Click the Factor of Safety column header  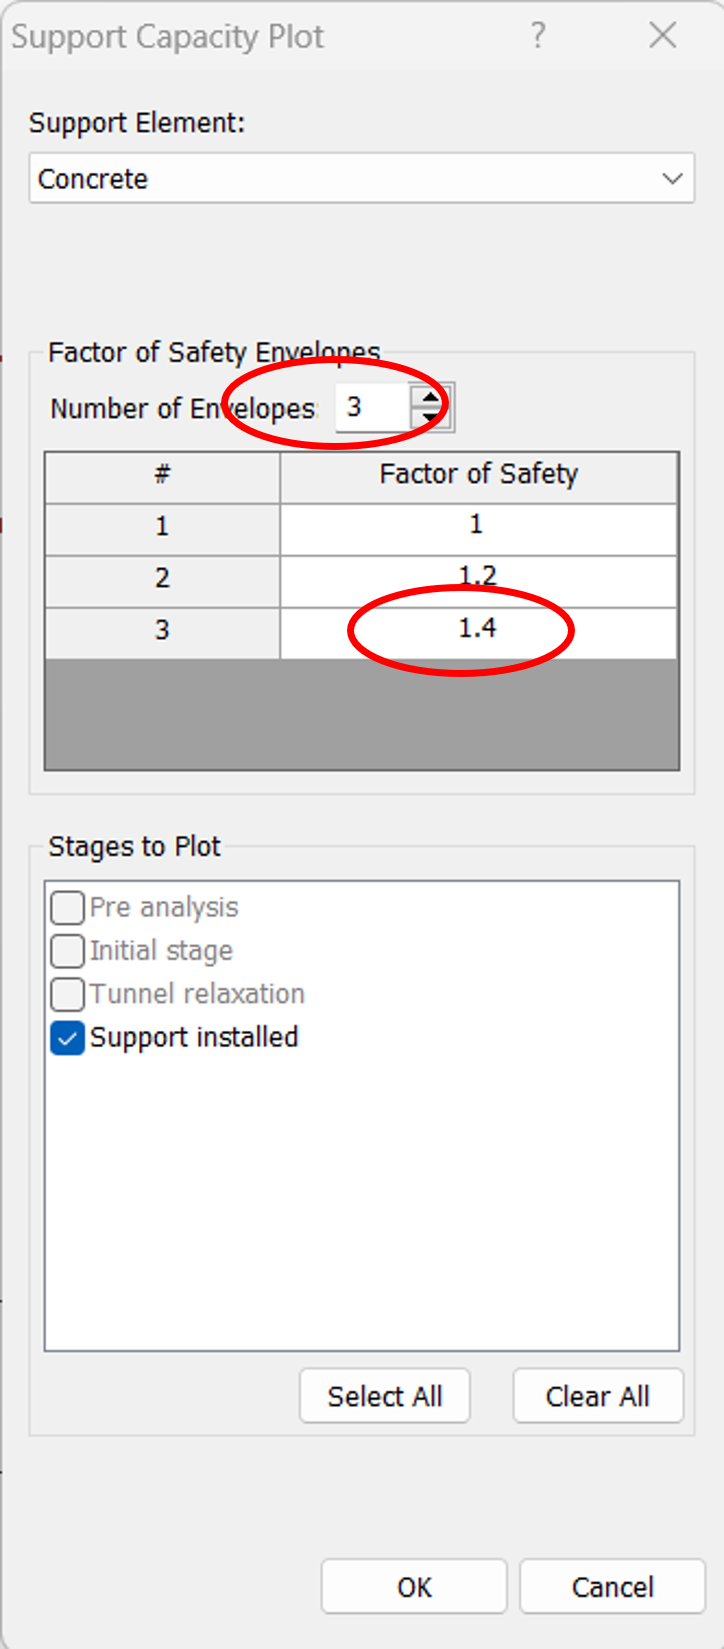478,474
